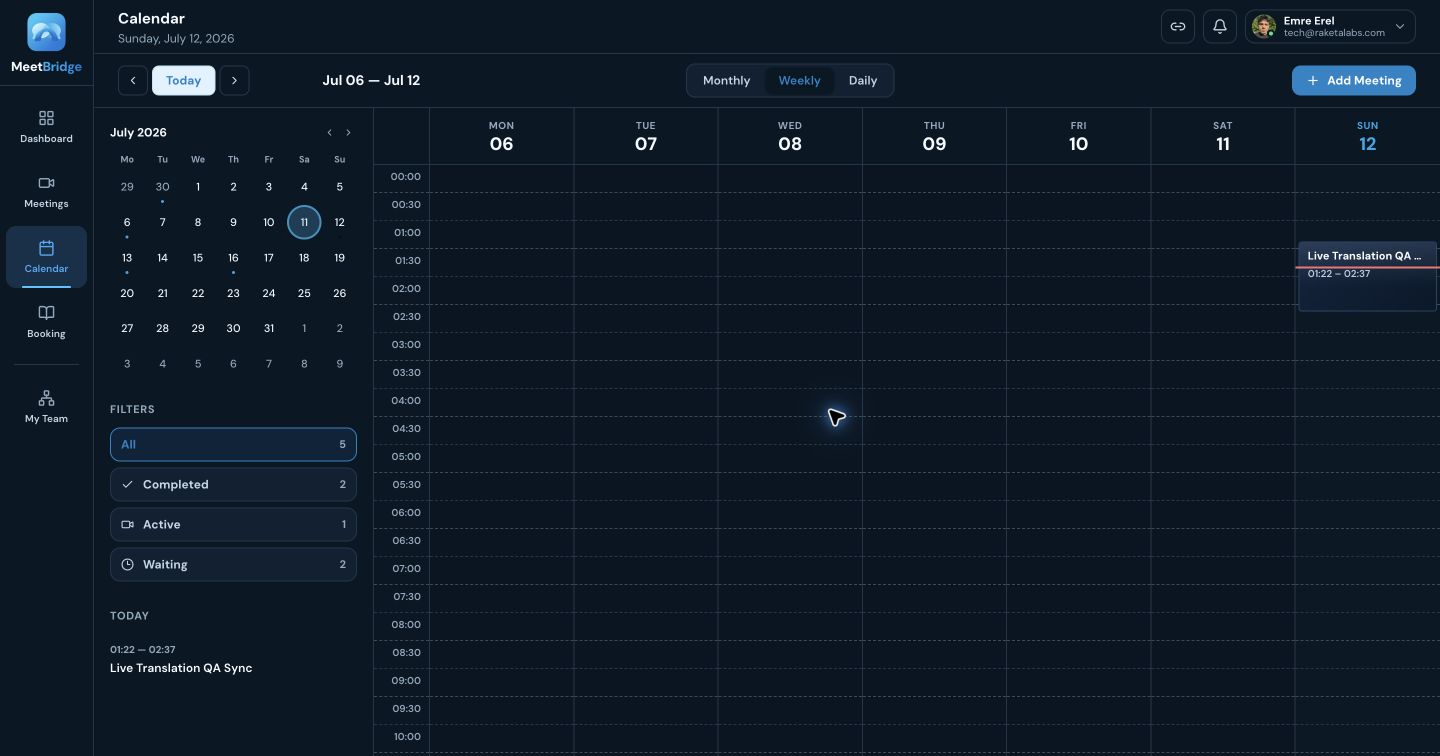Click Add Meeting button
The height and width of the screenshot is (756, 1440).
pos(1354,80)
